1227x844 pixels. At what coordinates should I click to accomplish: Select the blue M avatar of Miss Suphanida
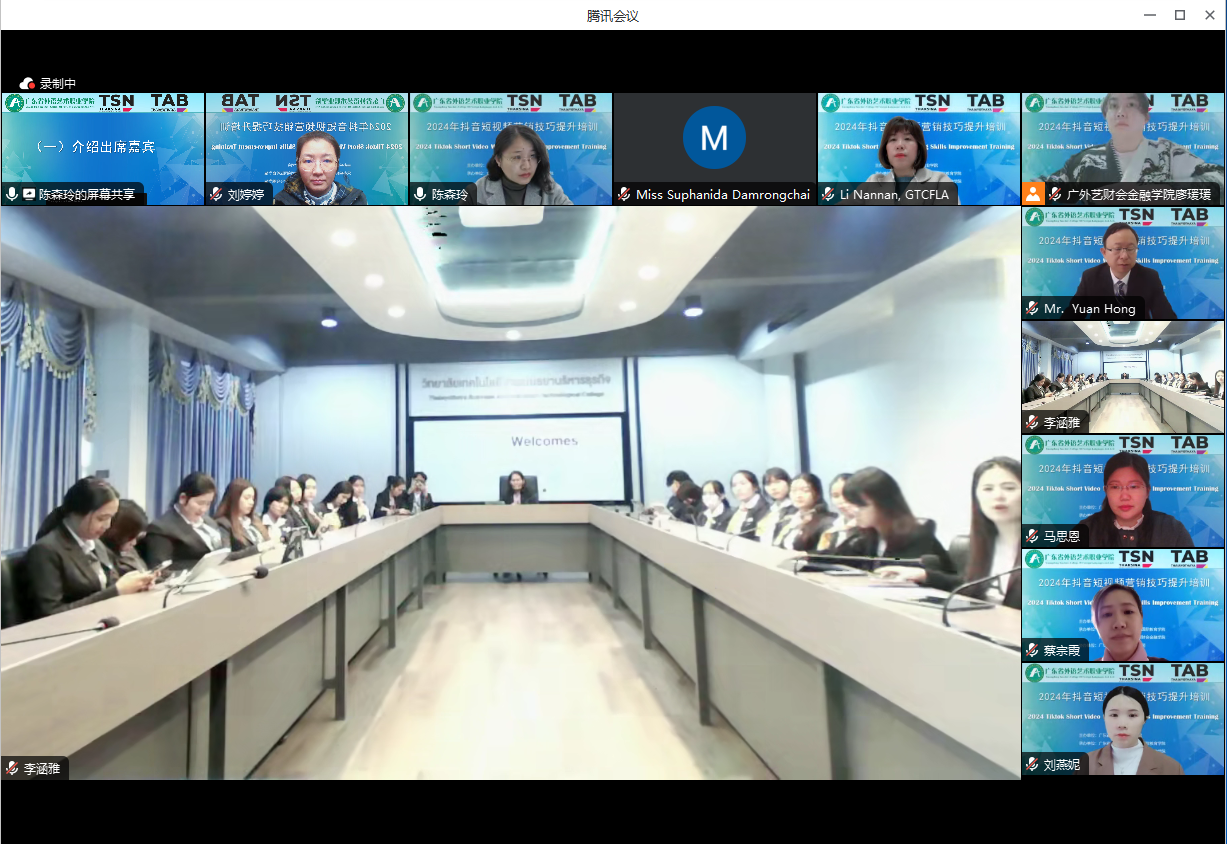[x=714, y=137]
